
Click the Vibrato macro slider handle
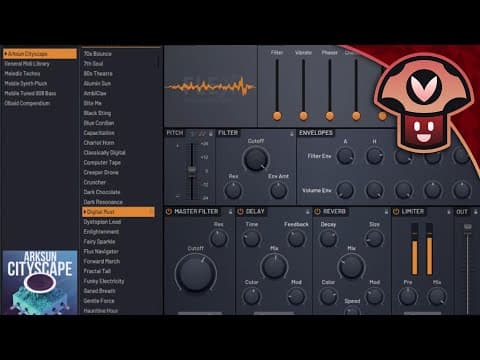click(x=303, y=116)
